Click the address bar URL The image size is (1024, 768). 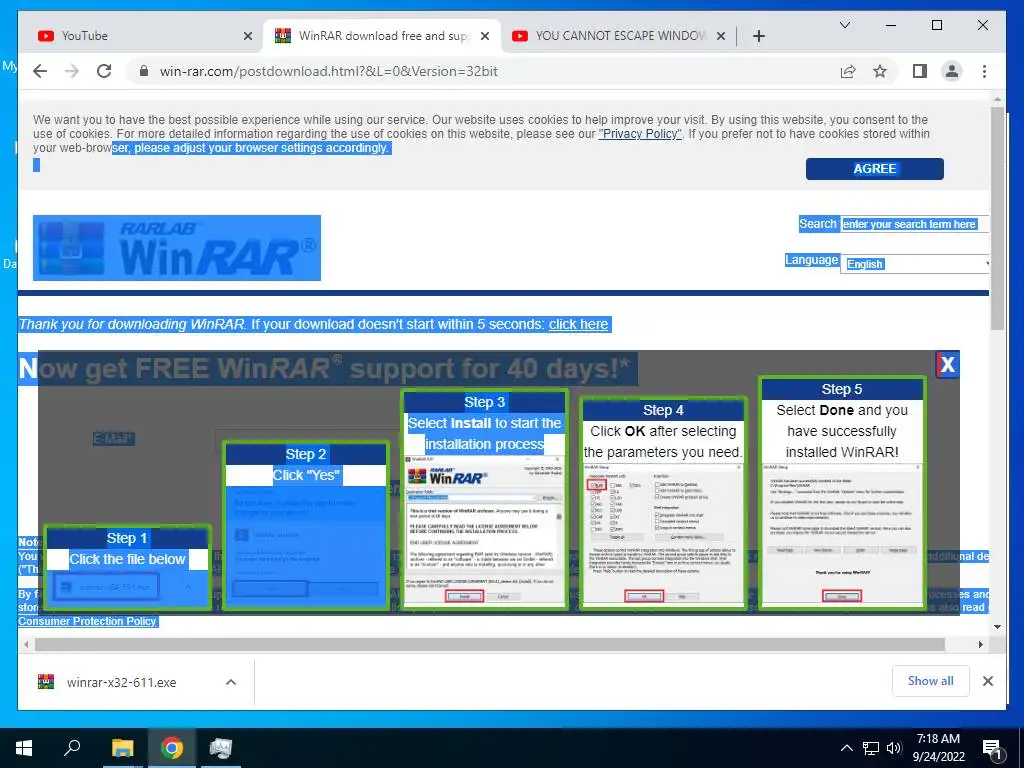[x=328, y=71]
